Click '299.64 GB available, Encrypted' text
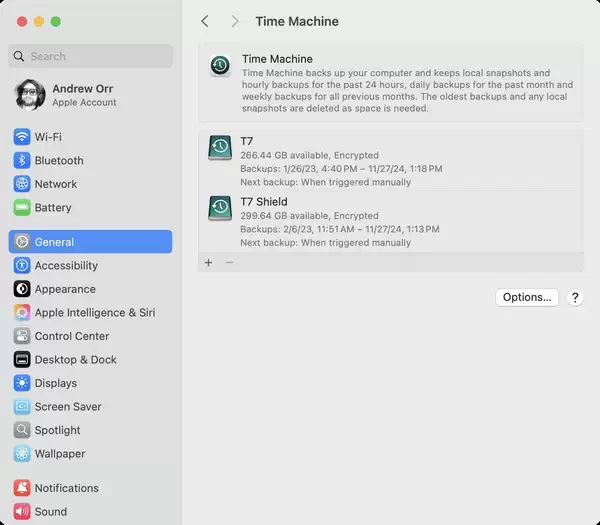This screenshot has width=600, height=525. [x=310, y=215]
